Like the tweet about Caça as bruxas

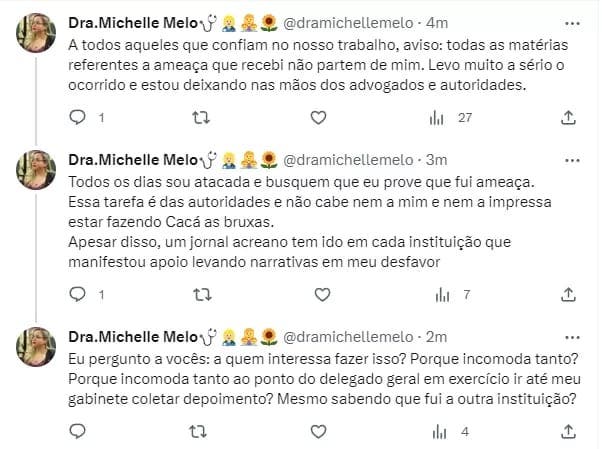pyautogui.click(x=318, y=294)
